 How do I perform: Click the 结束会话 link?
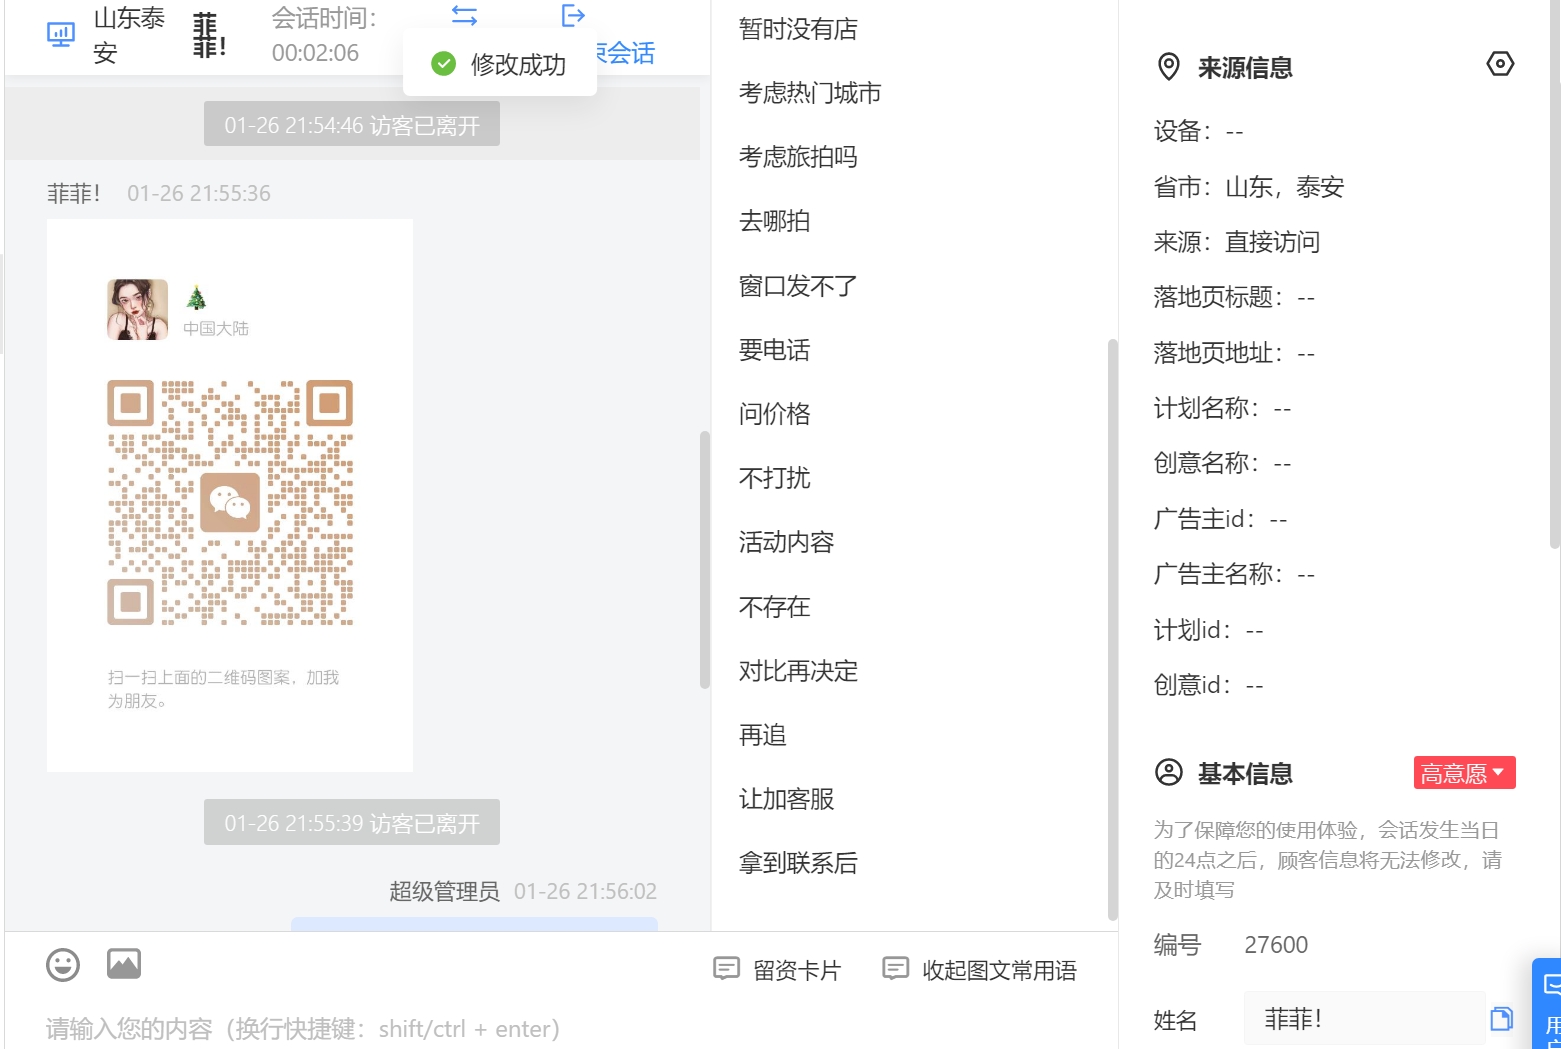627,53
